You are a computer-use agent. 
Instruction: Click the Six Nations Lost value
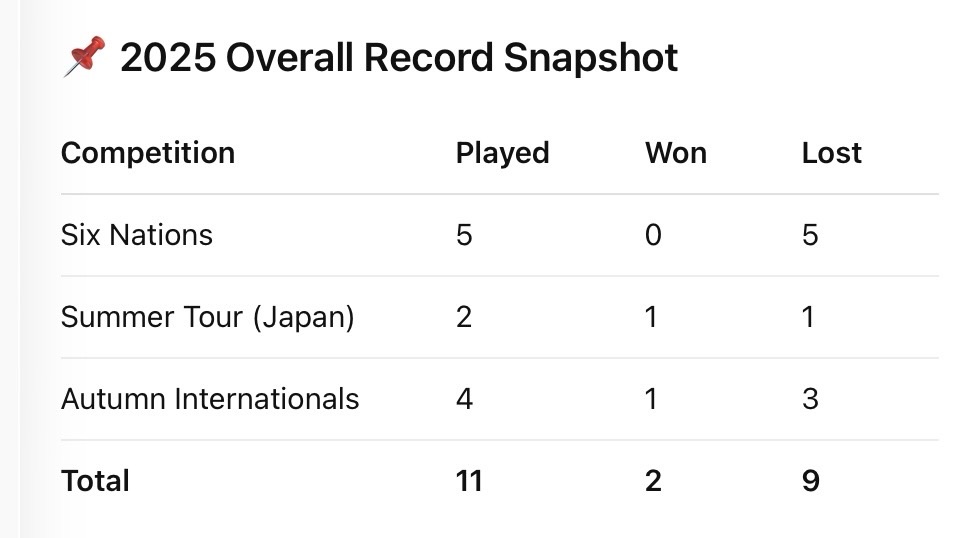click(x=810, y=235)
